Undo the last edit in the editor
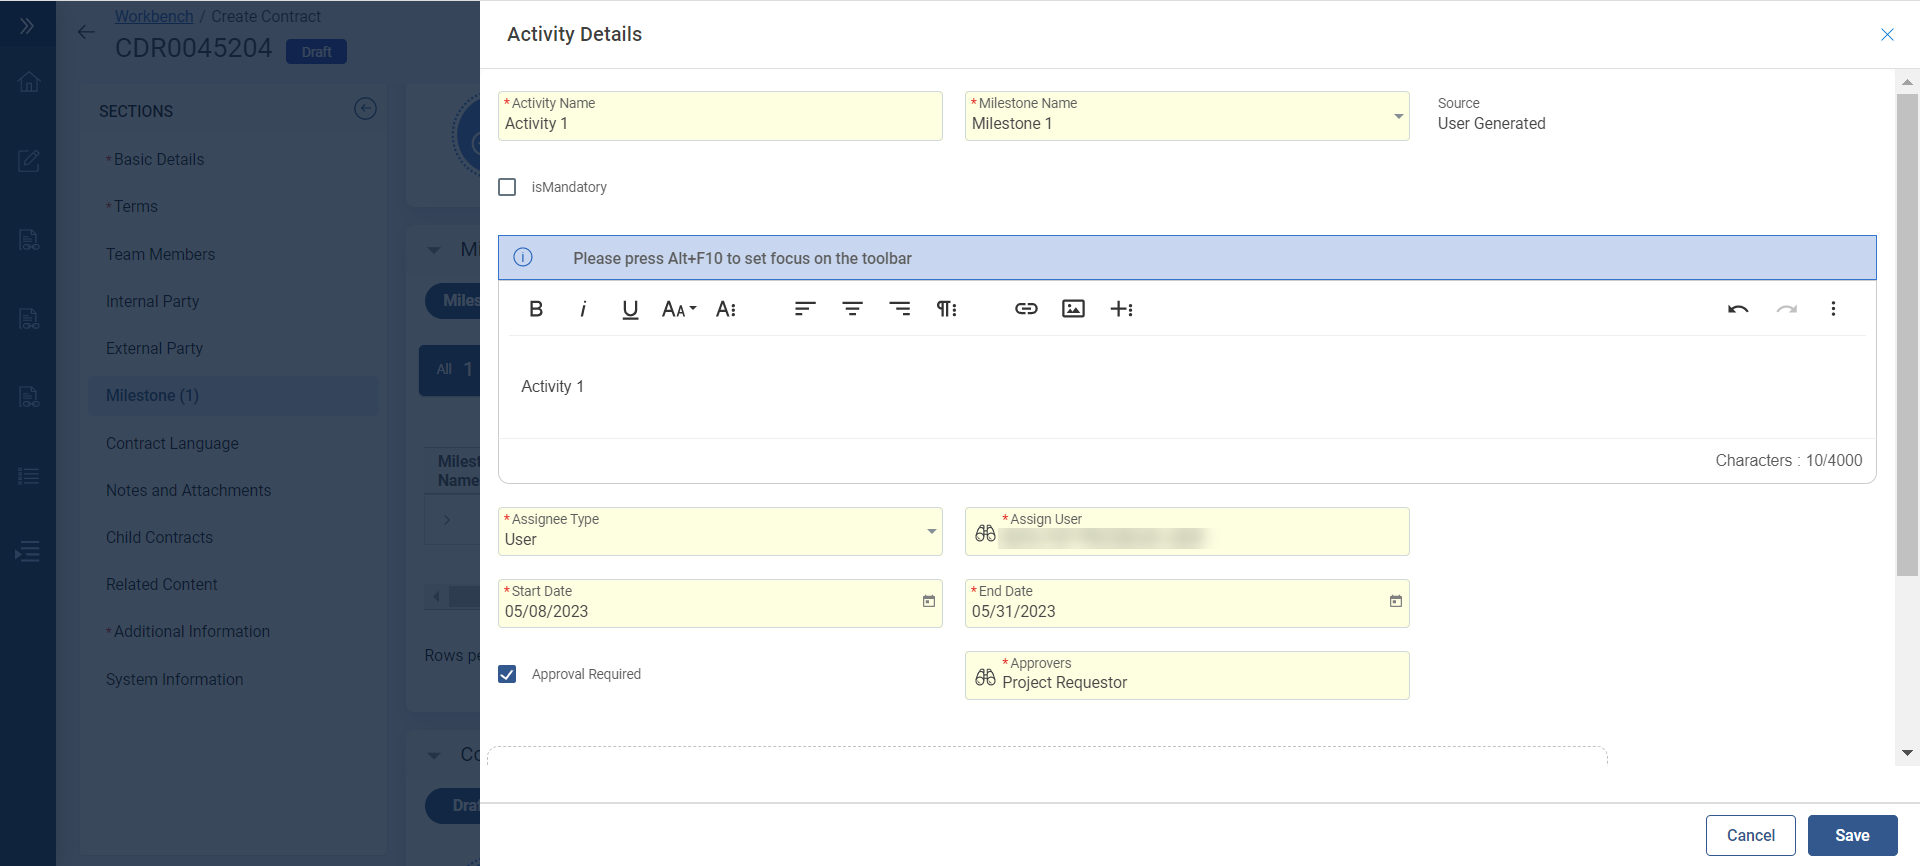The height and width of the screenshot is (866, 1920). (1738, 309)
